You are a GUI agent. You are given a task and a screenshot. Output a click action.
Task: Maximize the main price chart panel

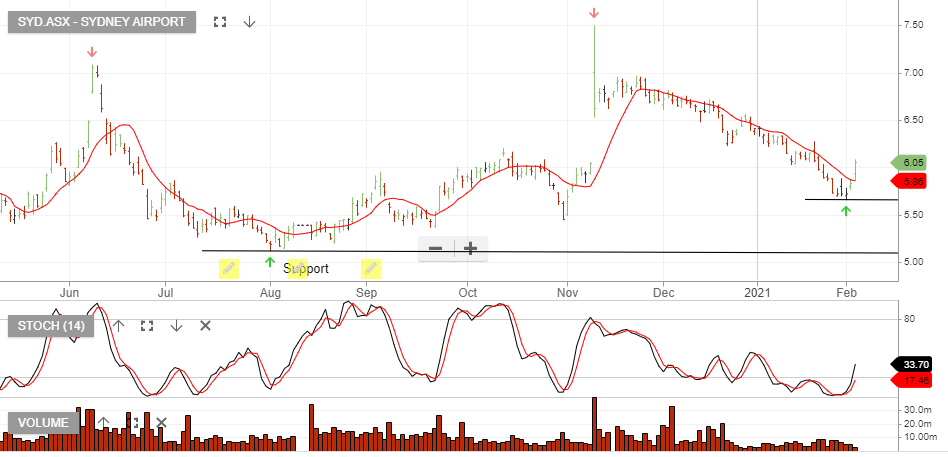[220, 22]
